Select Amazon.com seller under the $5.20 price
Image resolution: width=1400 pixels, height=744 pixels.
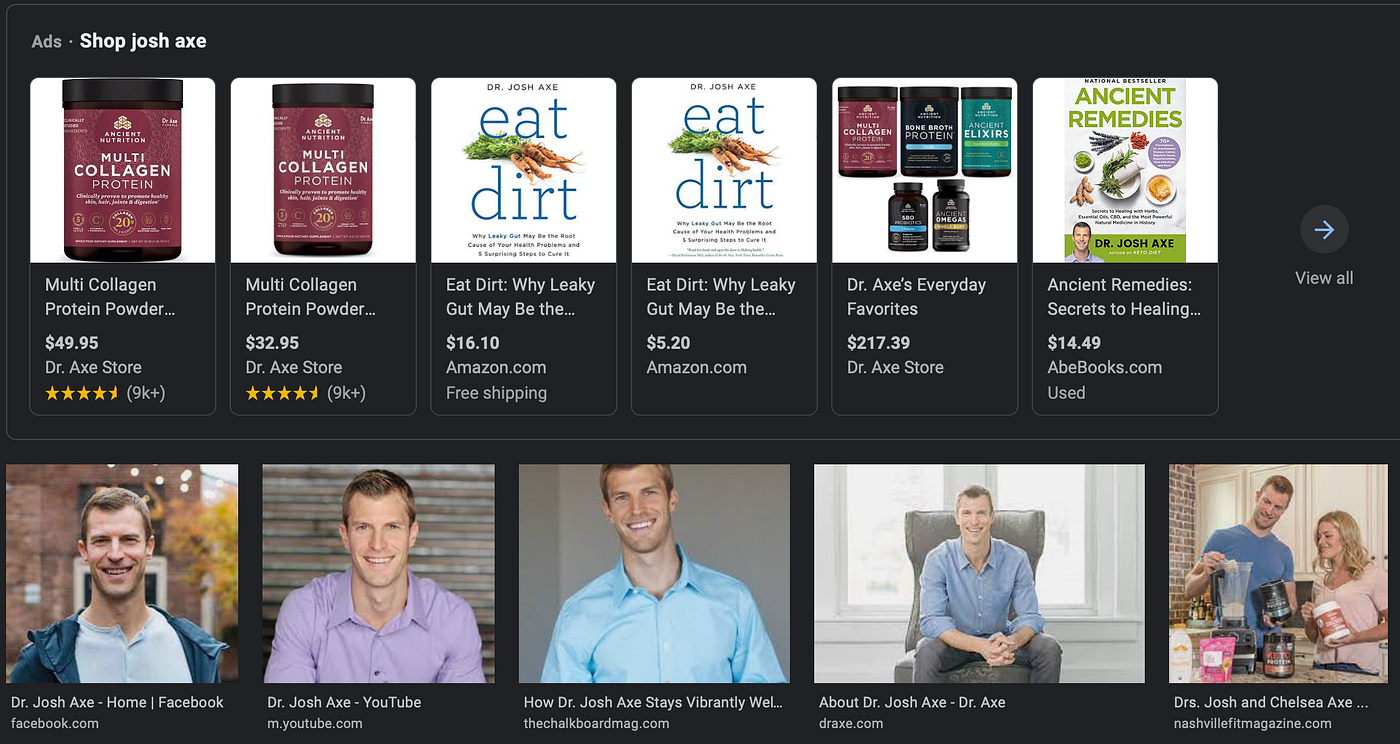click(x=697, y=368)
